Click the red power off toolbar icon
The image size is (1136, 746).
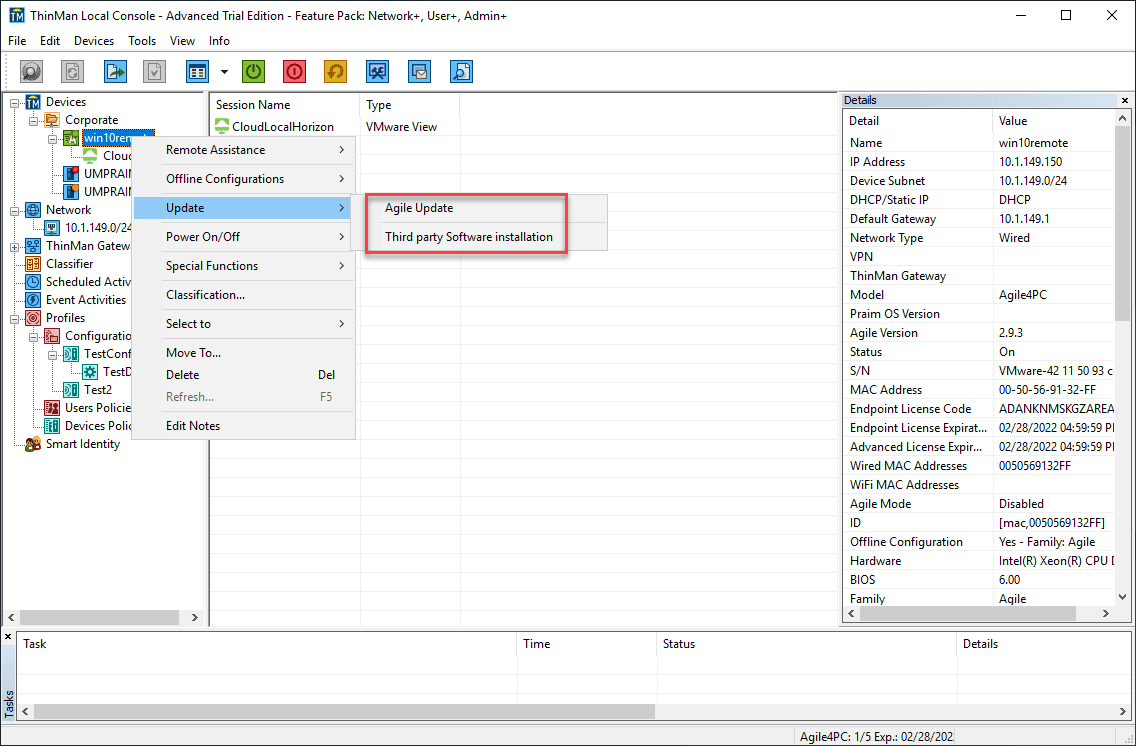click(x=294, y=71)
